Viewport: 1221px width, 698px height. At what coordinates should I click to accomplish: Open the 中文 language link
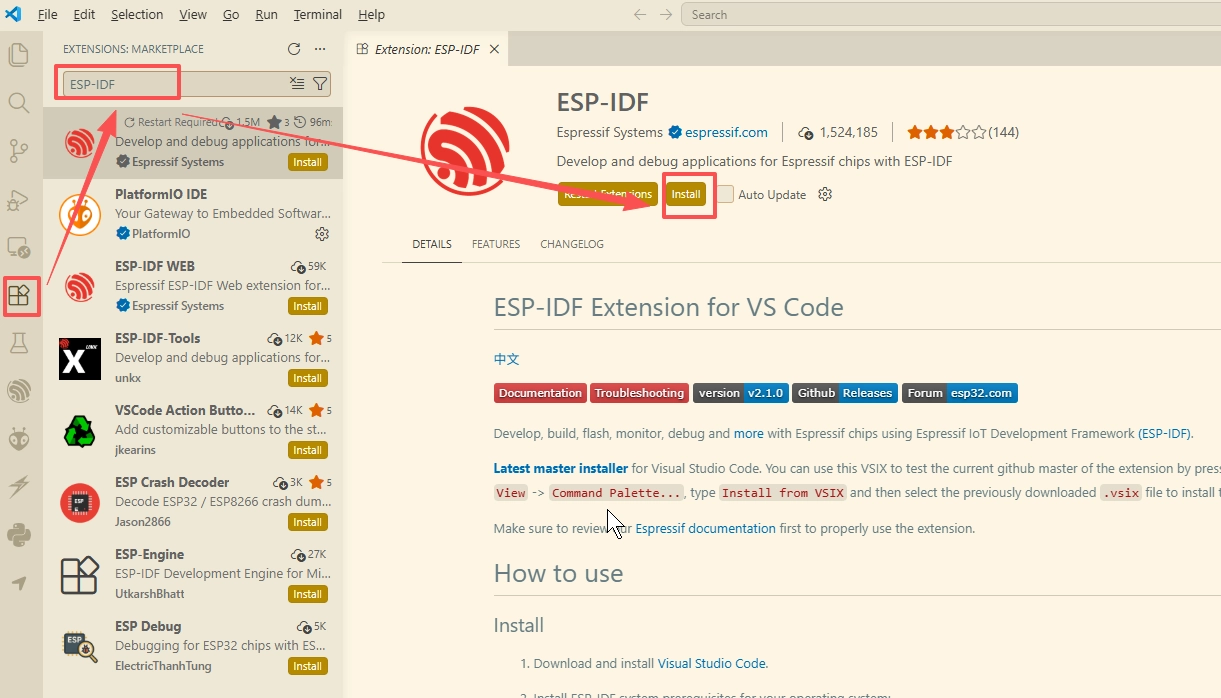(506, 359)
